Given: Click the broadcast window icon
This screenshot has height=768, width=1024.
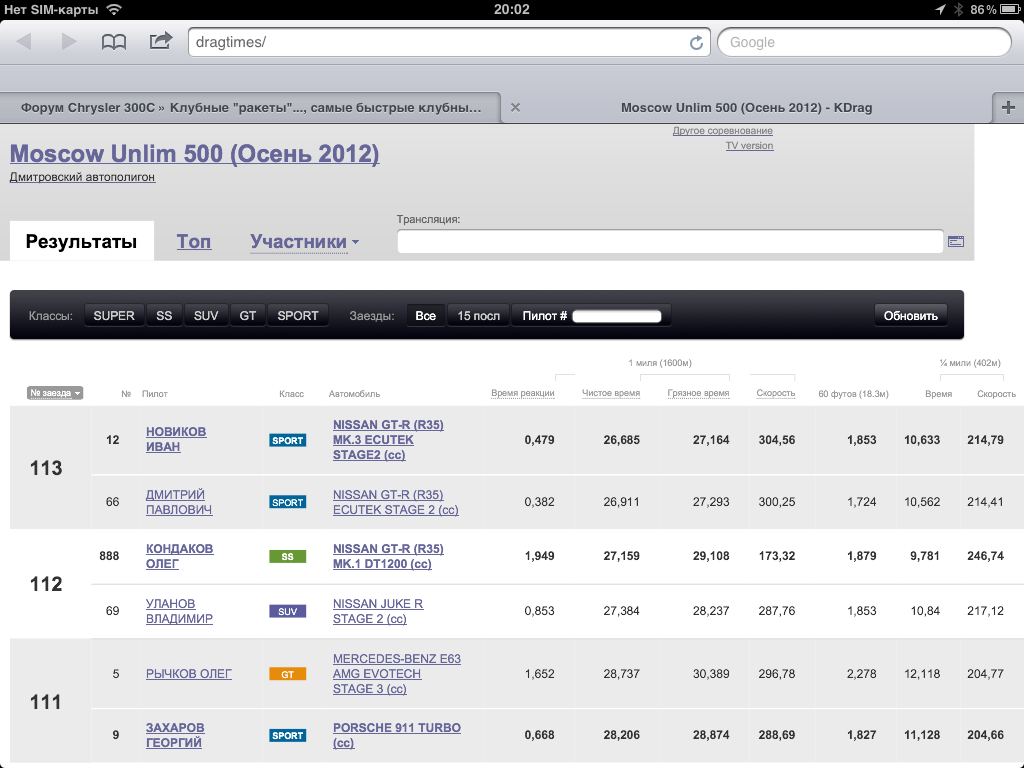Looking at the screenshot, I should point(956,242).
